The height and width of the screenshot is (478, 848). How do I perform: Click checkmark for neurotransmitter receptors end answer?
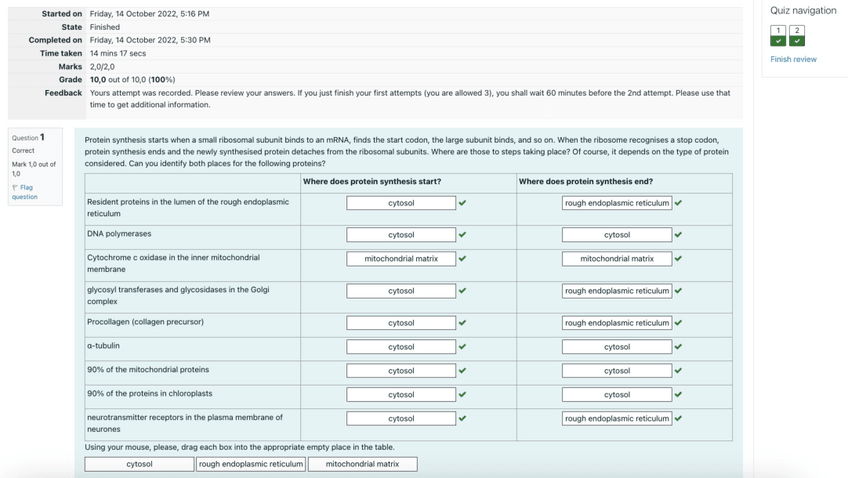(678, 419)
